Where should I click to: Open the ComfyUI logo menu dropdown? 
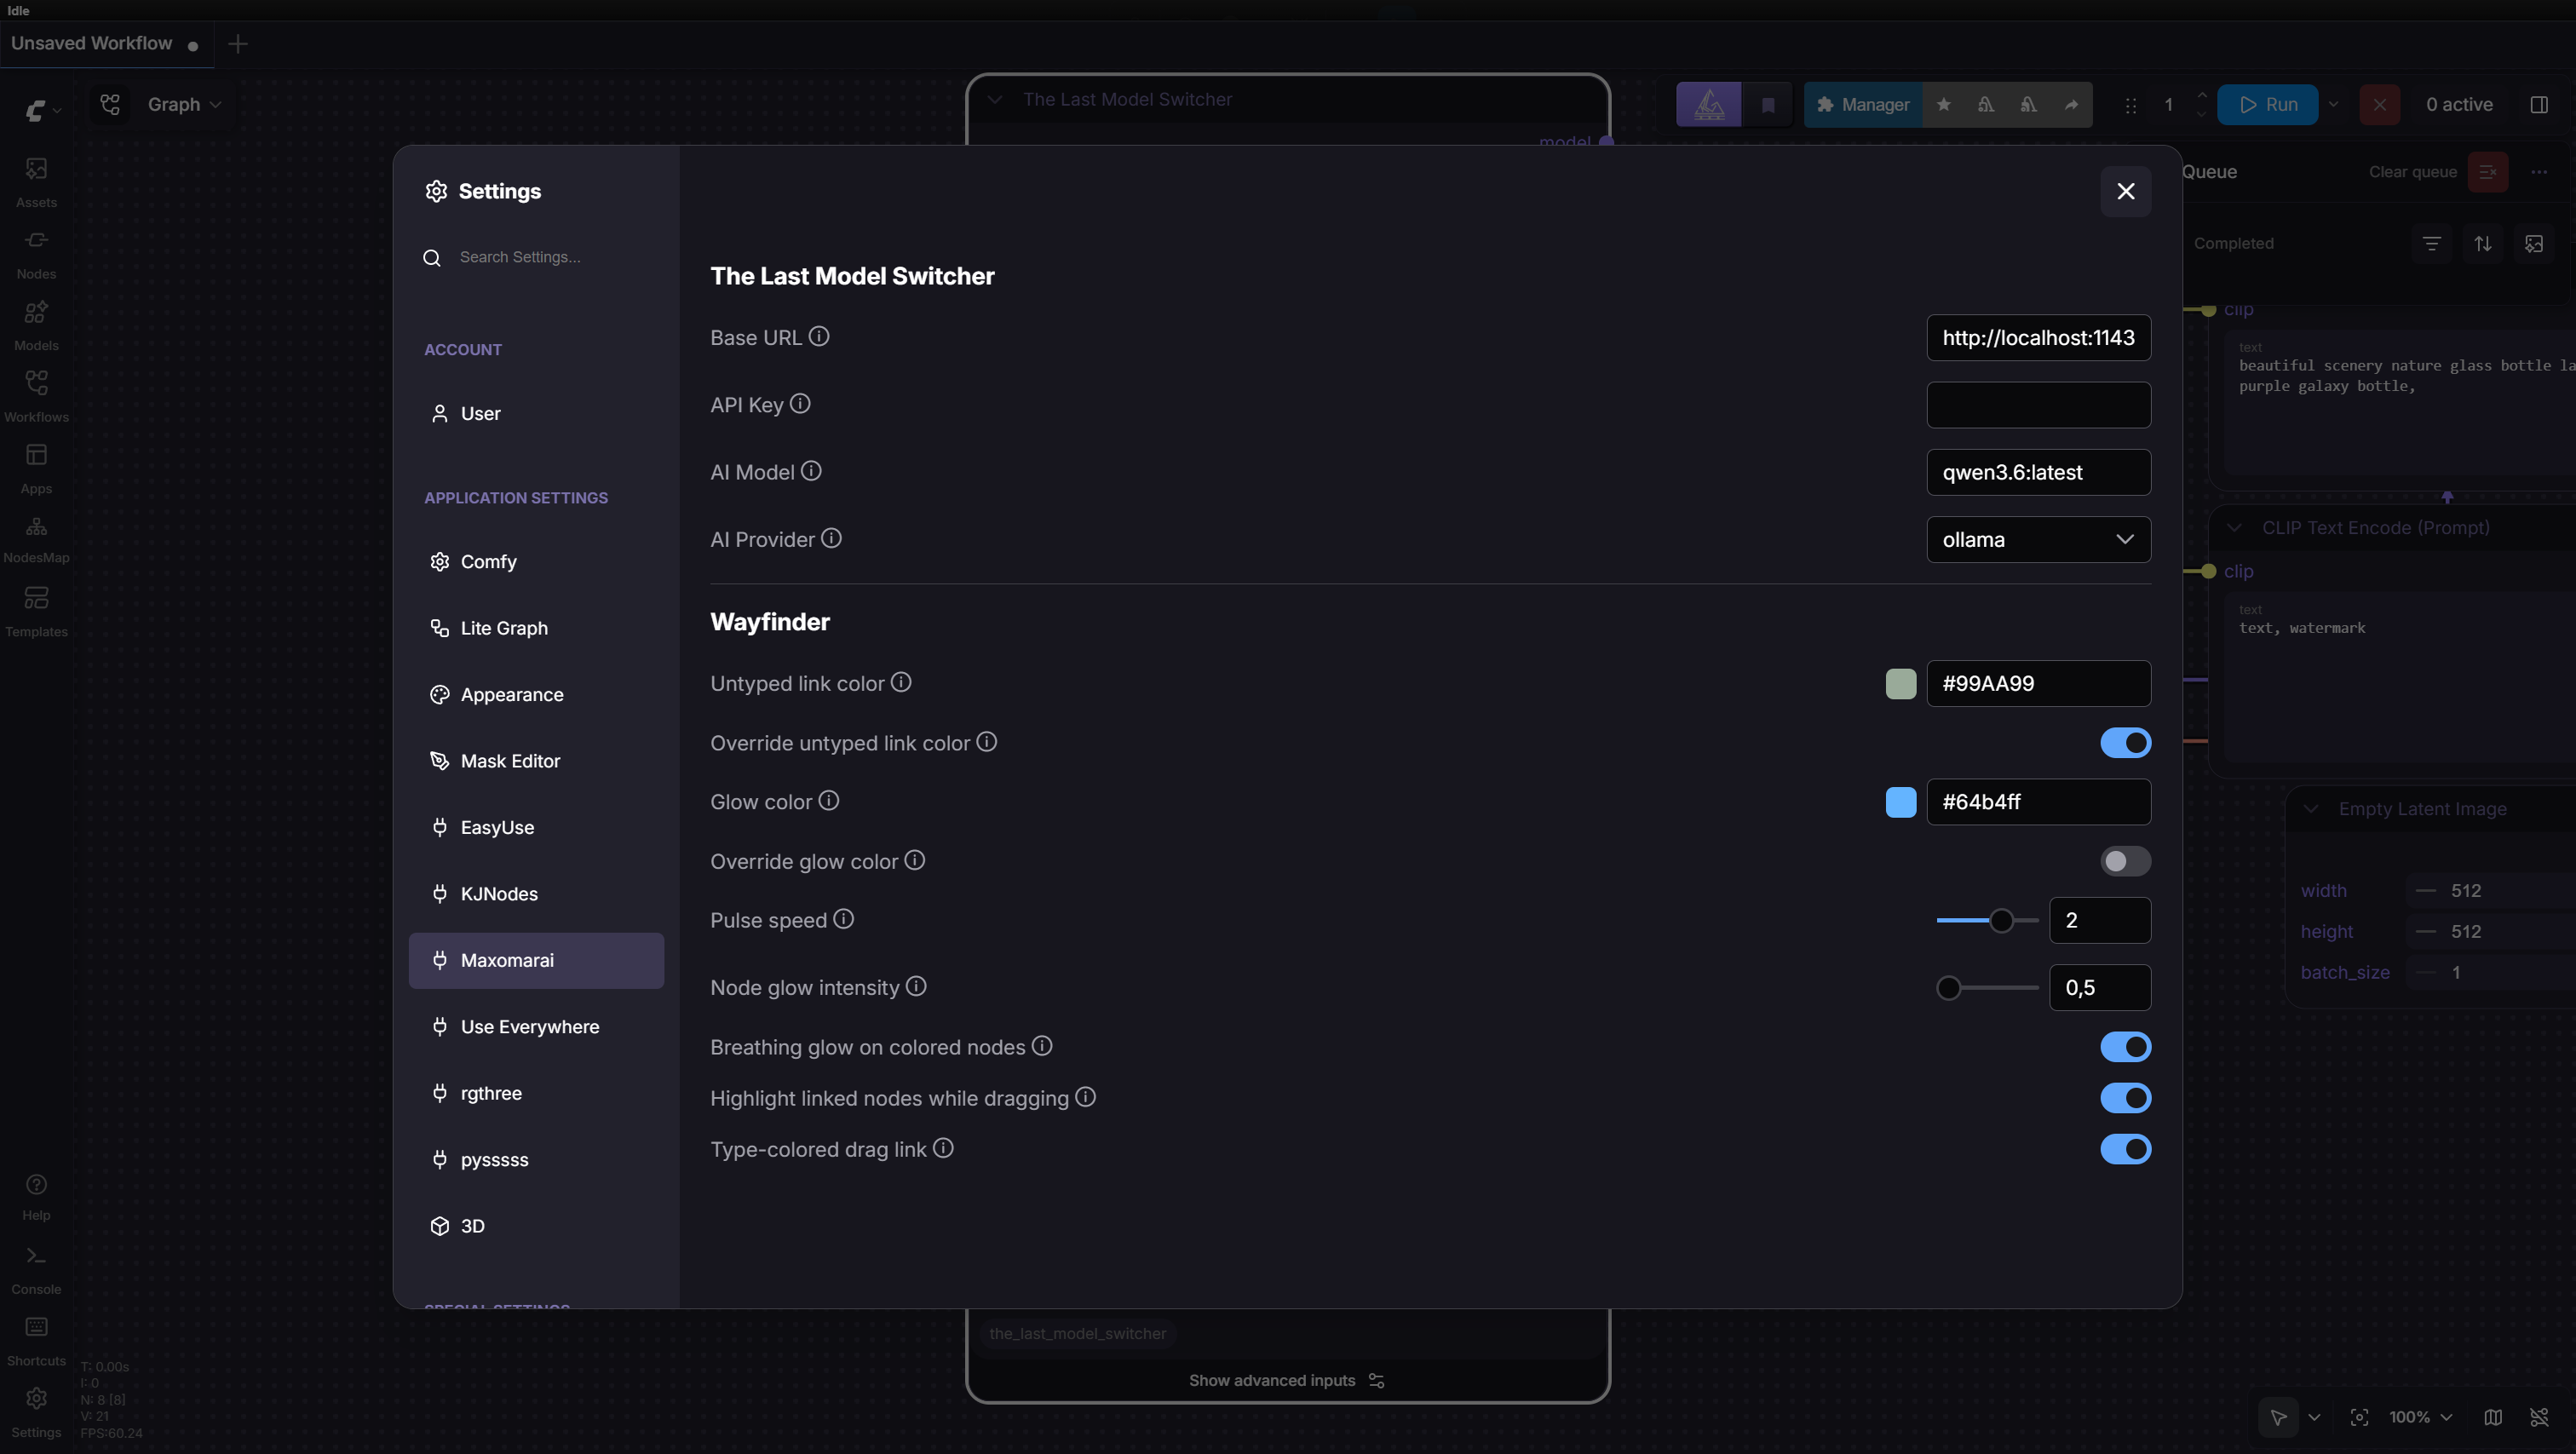click(43, 109)
